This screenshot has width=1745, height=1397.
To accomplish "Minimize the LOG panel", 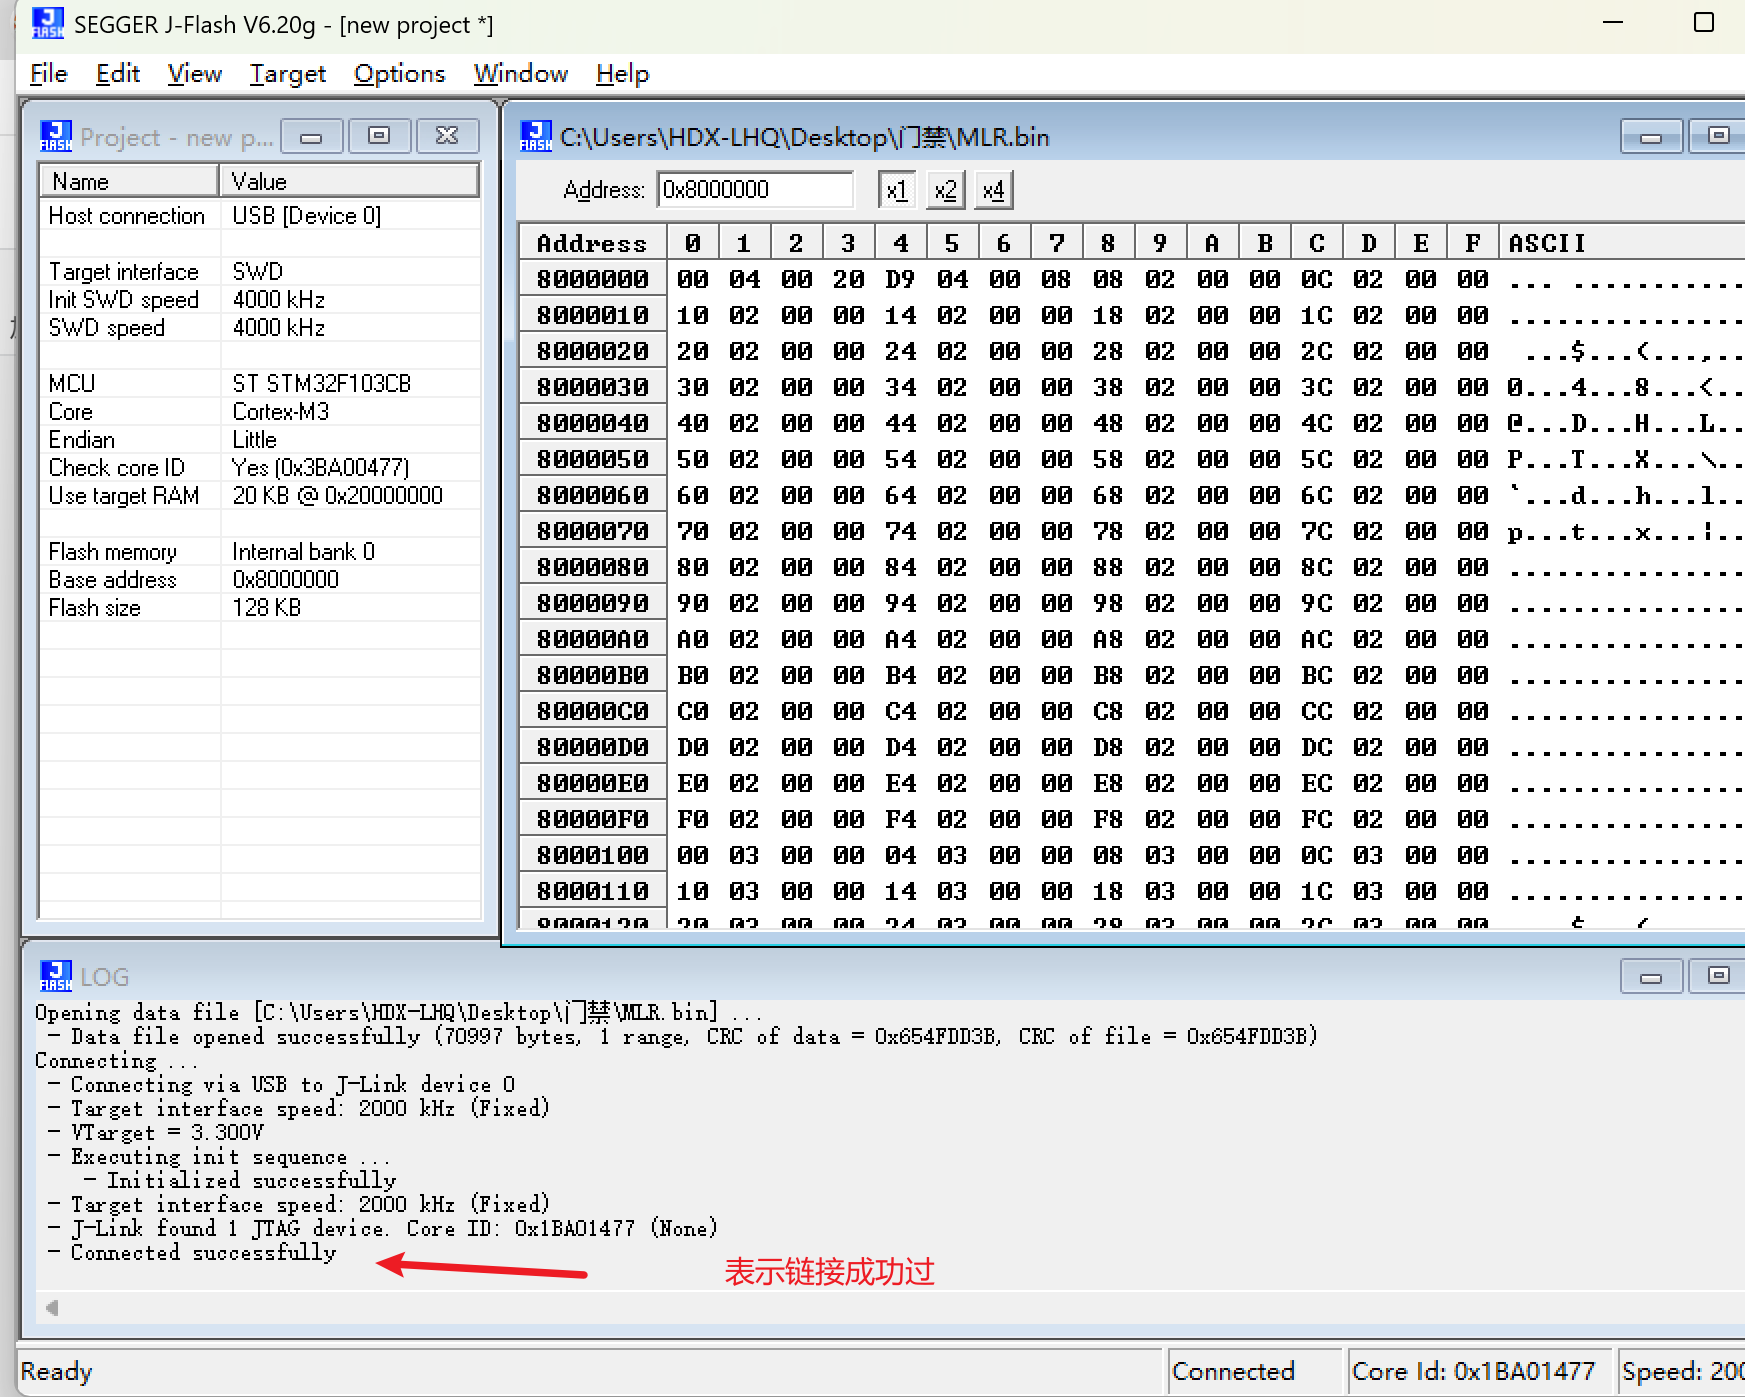I will (x=1651, y=976).
